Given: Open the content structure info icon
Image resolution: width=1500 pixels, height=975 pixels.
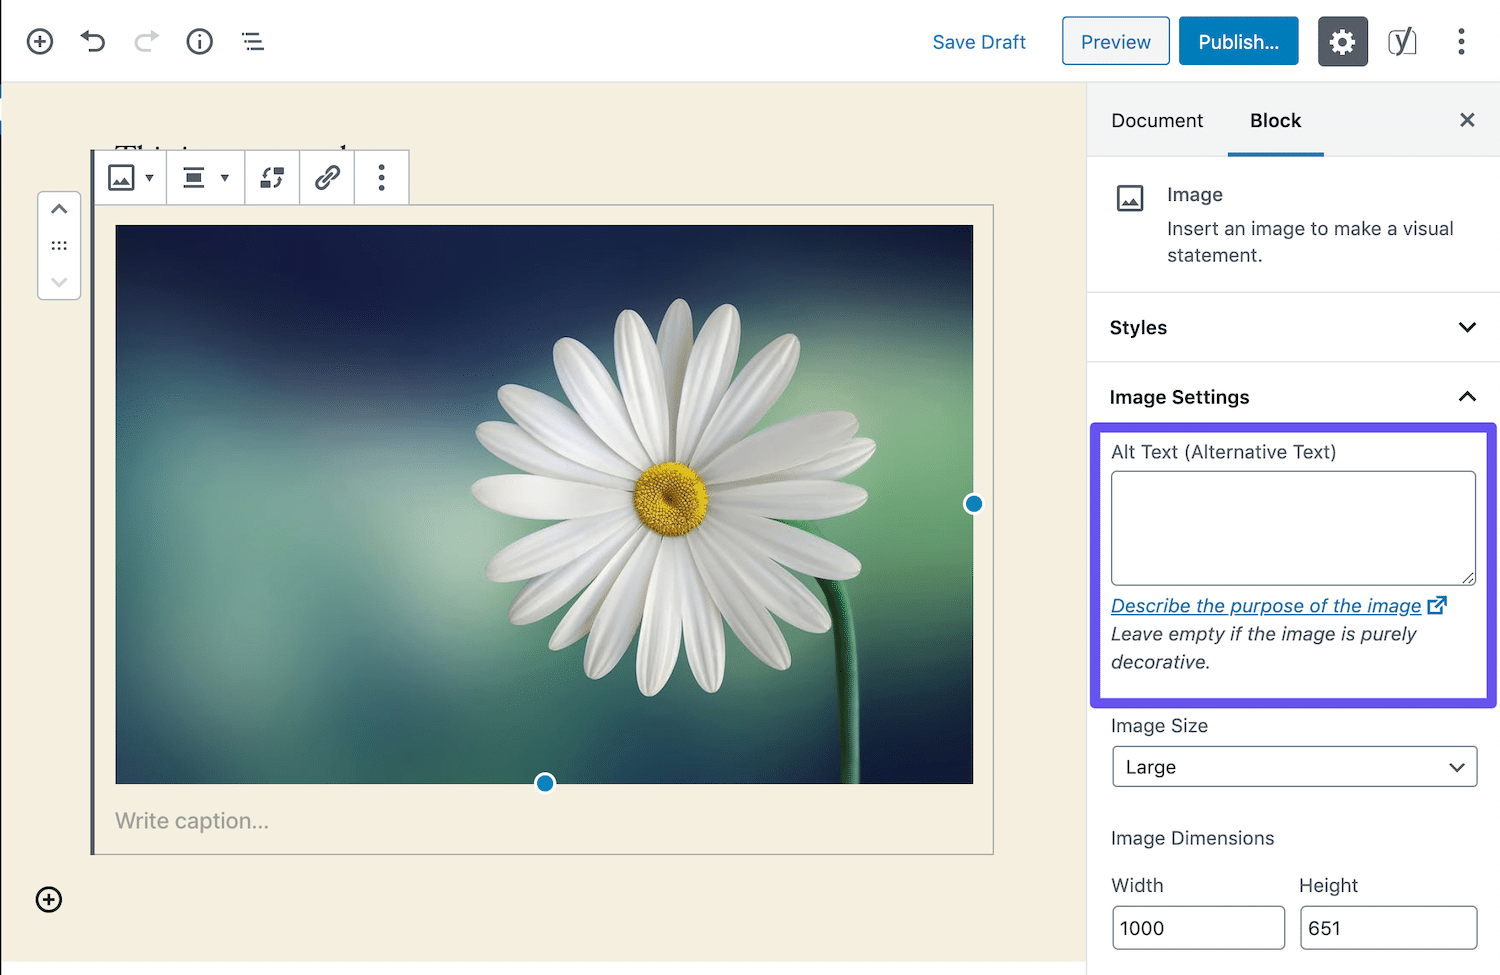Looking at the screenshot, I should pos(199,41).
